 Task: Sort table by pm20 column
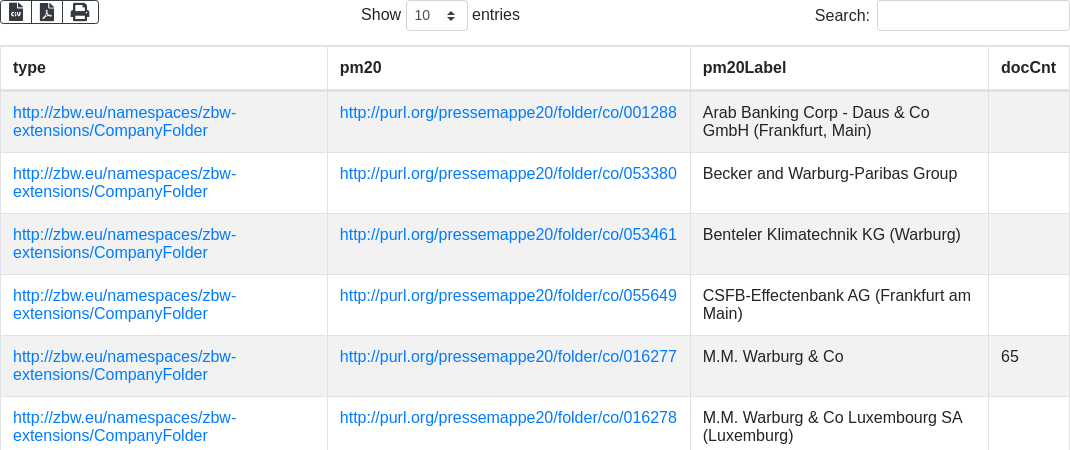(x=361, y=68)
